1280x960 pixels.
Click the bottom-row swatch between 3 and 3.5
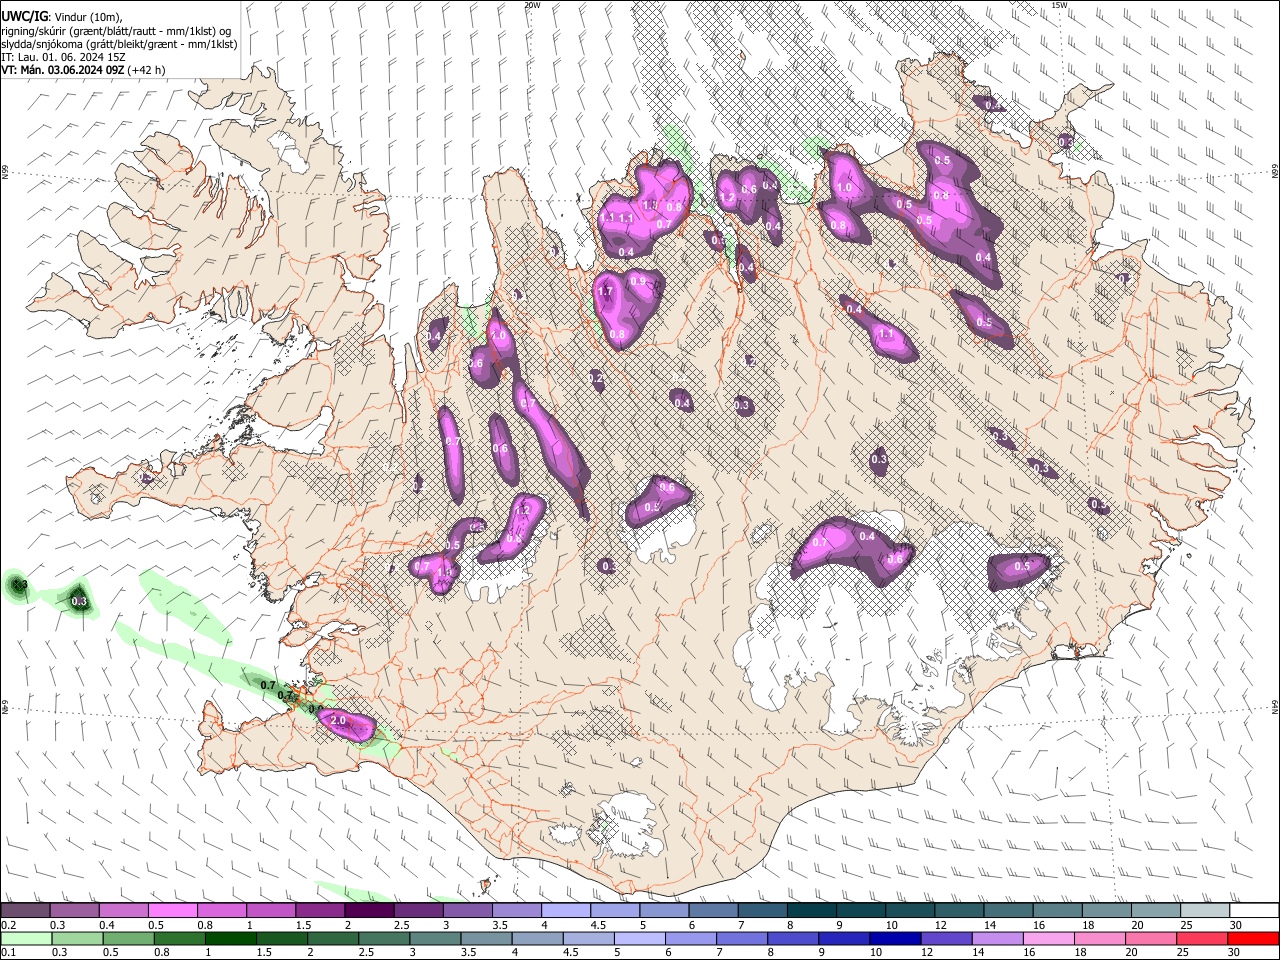pyautogui.click(x=436, y=938)
